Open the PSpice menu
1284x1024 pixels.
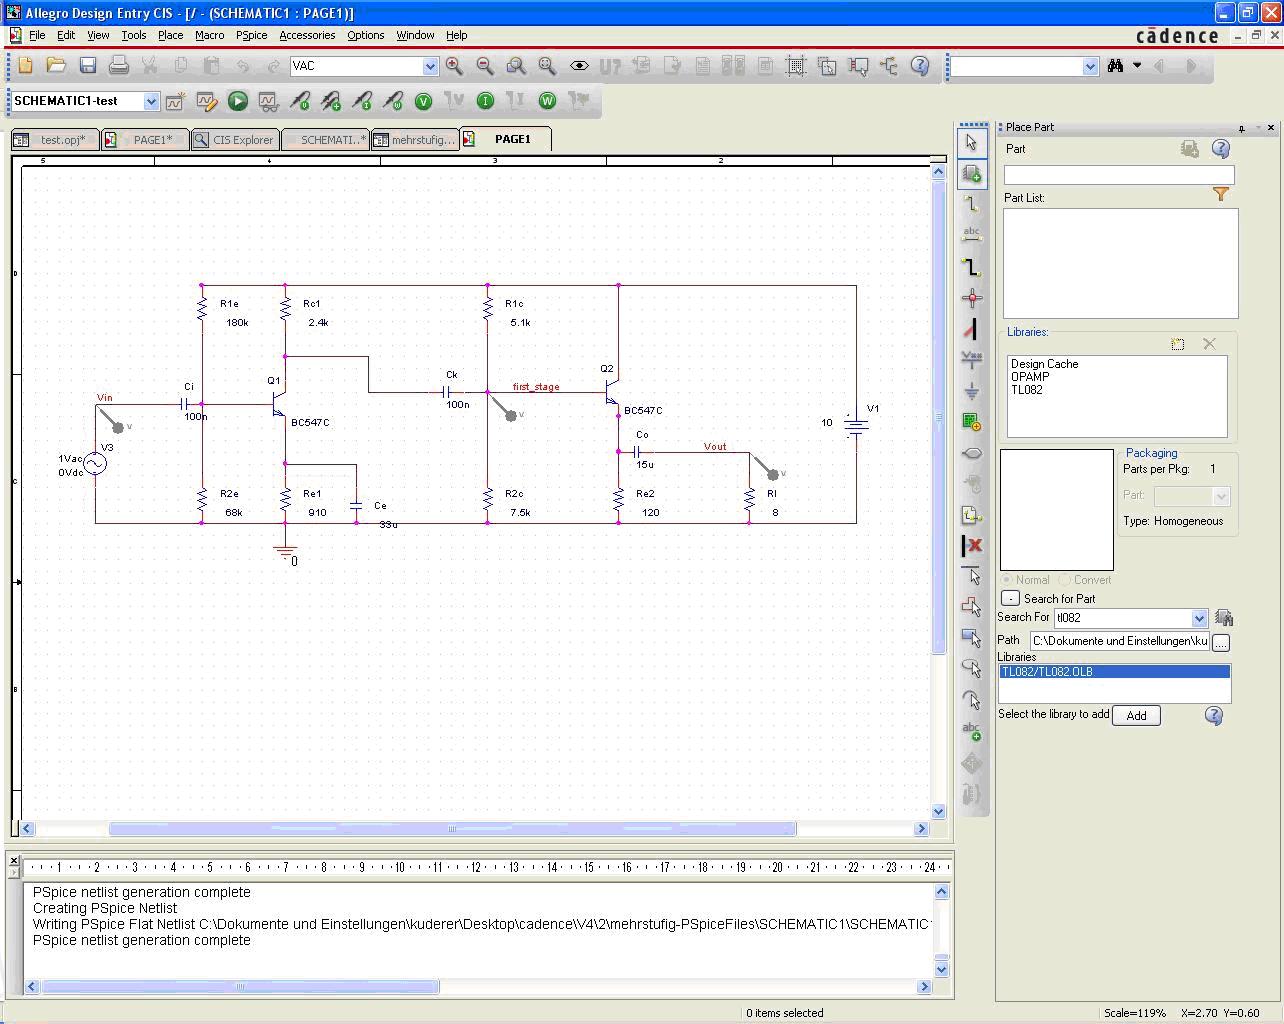(x=251, y=35)
